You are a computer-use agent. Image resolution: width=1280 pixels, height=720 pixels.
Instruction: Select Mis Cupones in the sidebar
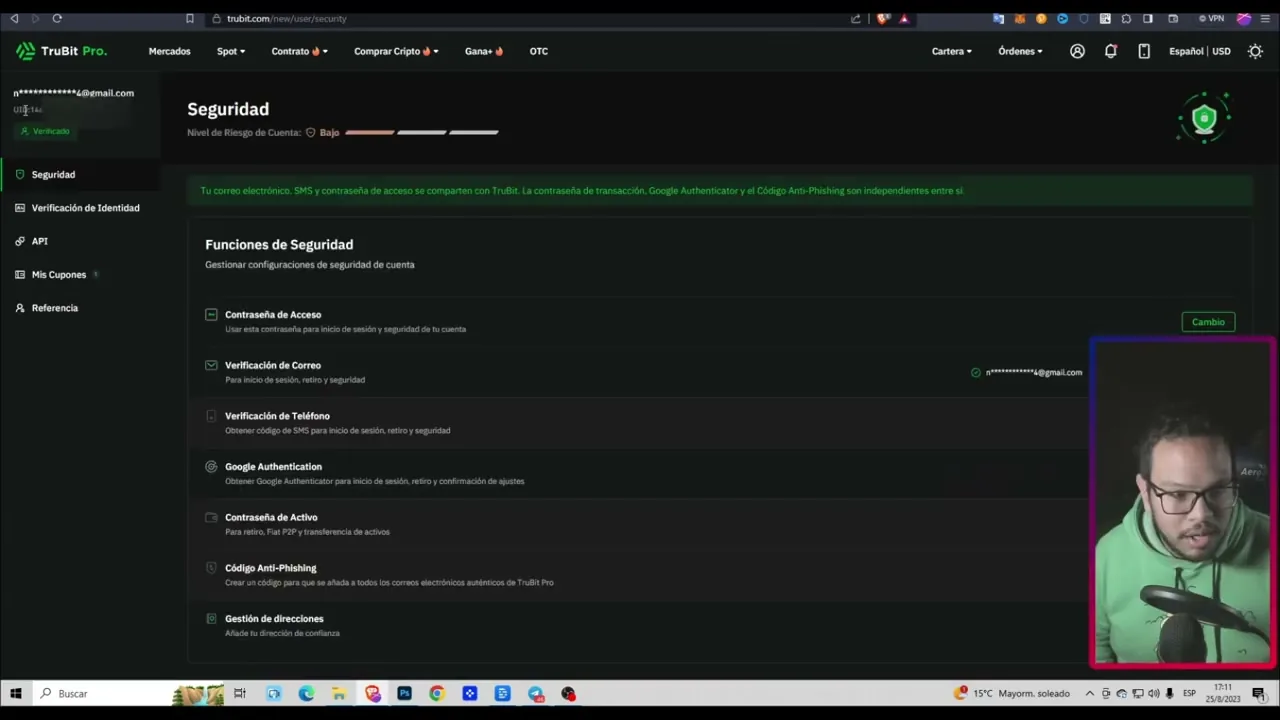80,275
